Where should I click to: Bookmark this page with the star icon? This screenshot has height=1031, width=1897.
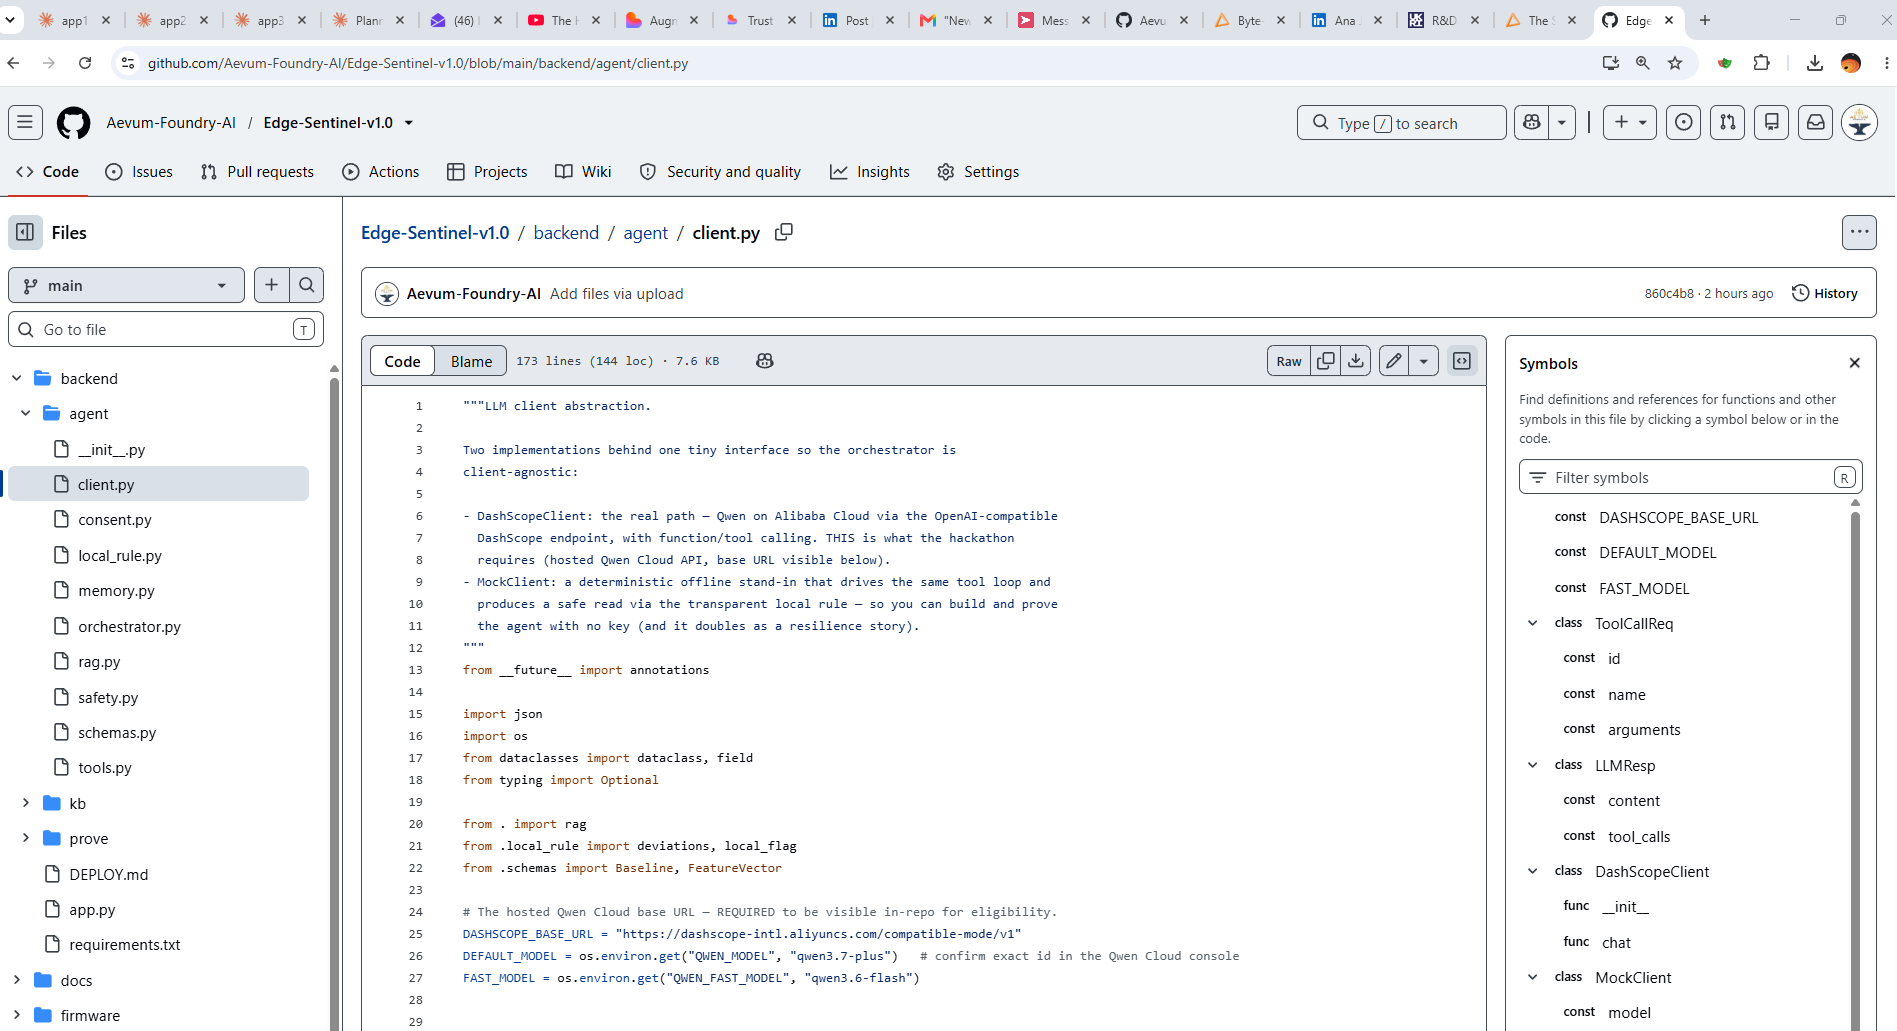[1675, 63]
